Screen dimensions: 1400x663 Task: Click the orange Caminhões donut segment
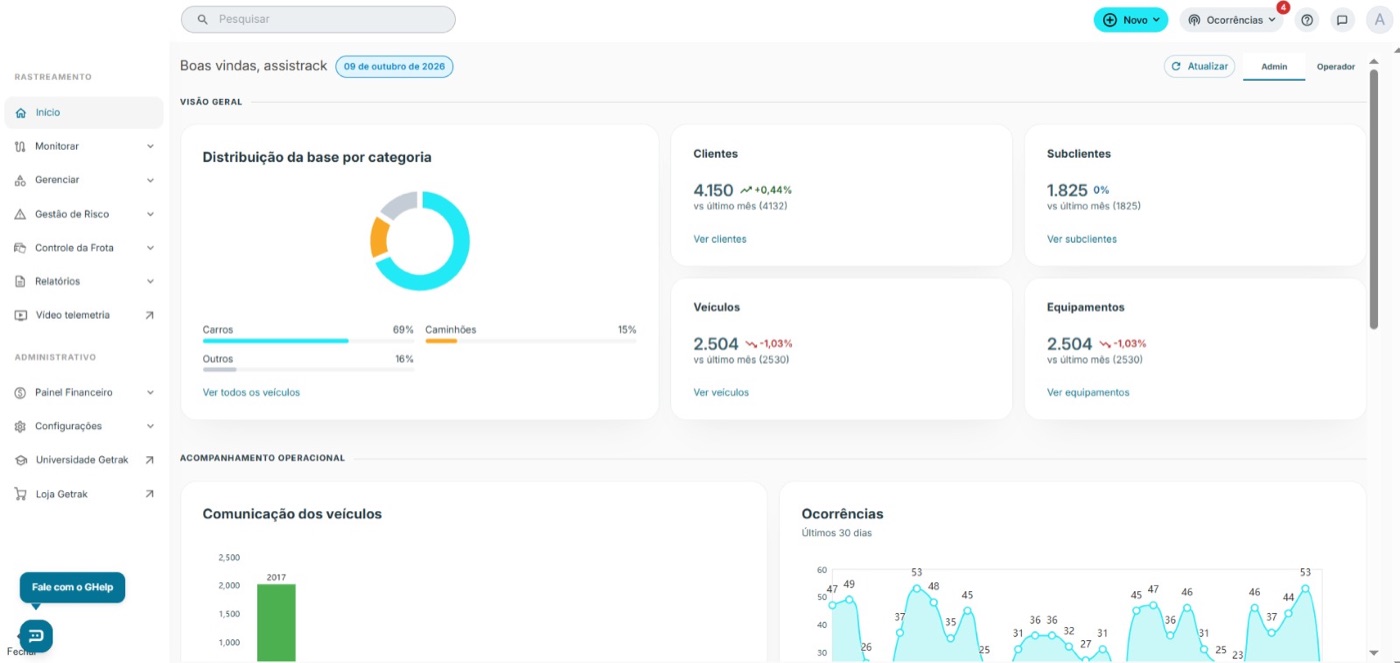(x=379, y=238)
